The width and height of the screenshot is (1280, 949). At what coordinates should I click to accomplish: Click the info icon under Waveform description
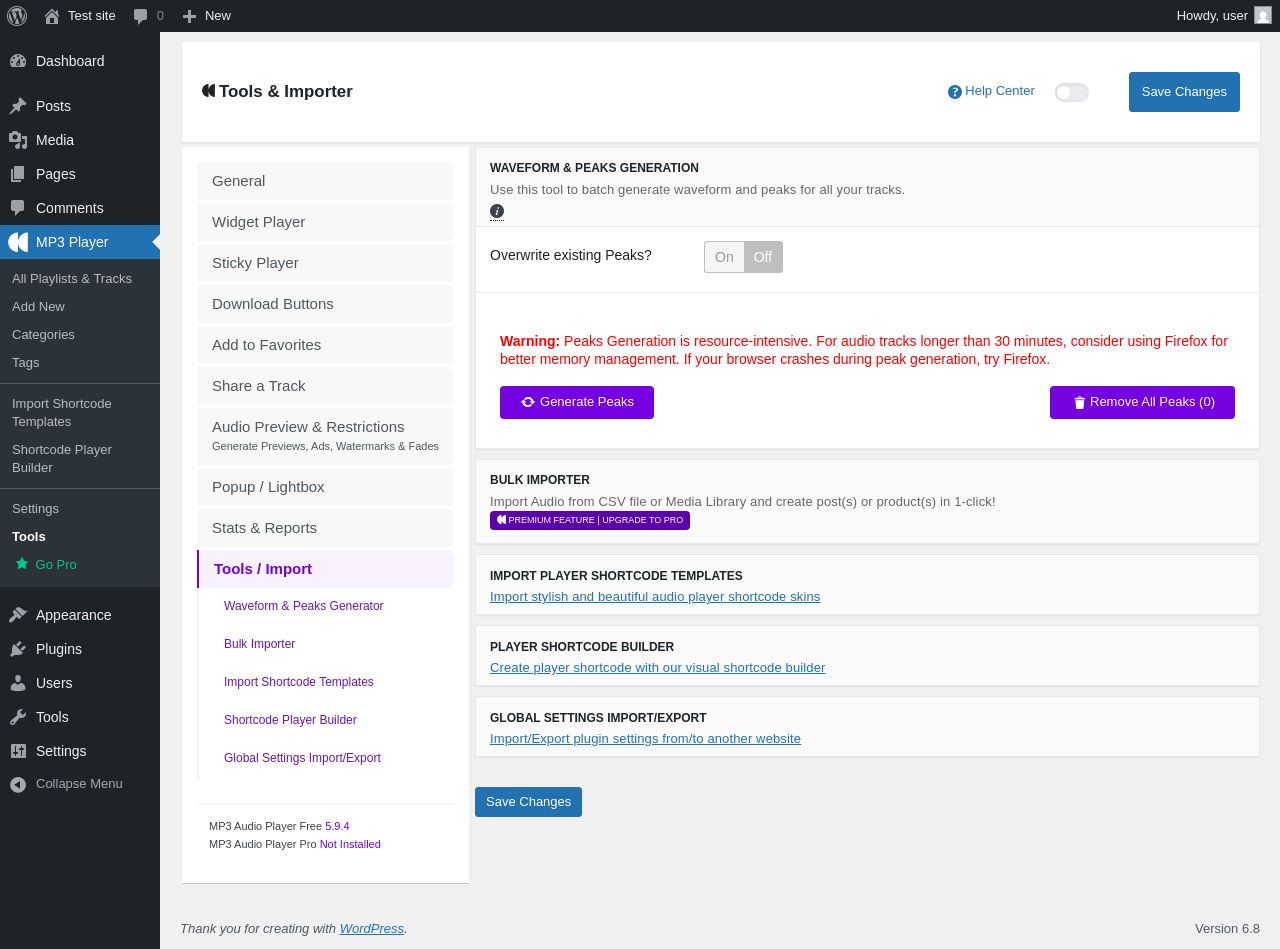coord(497,211)
